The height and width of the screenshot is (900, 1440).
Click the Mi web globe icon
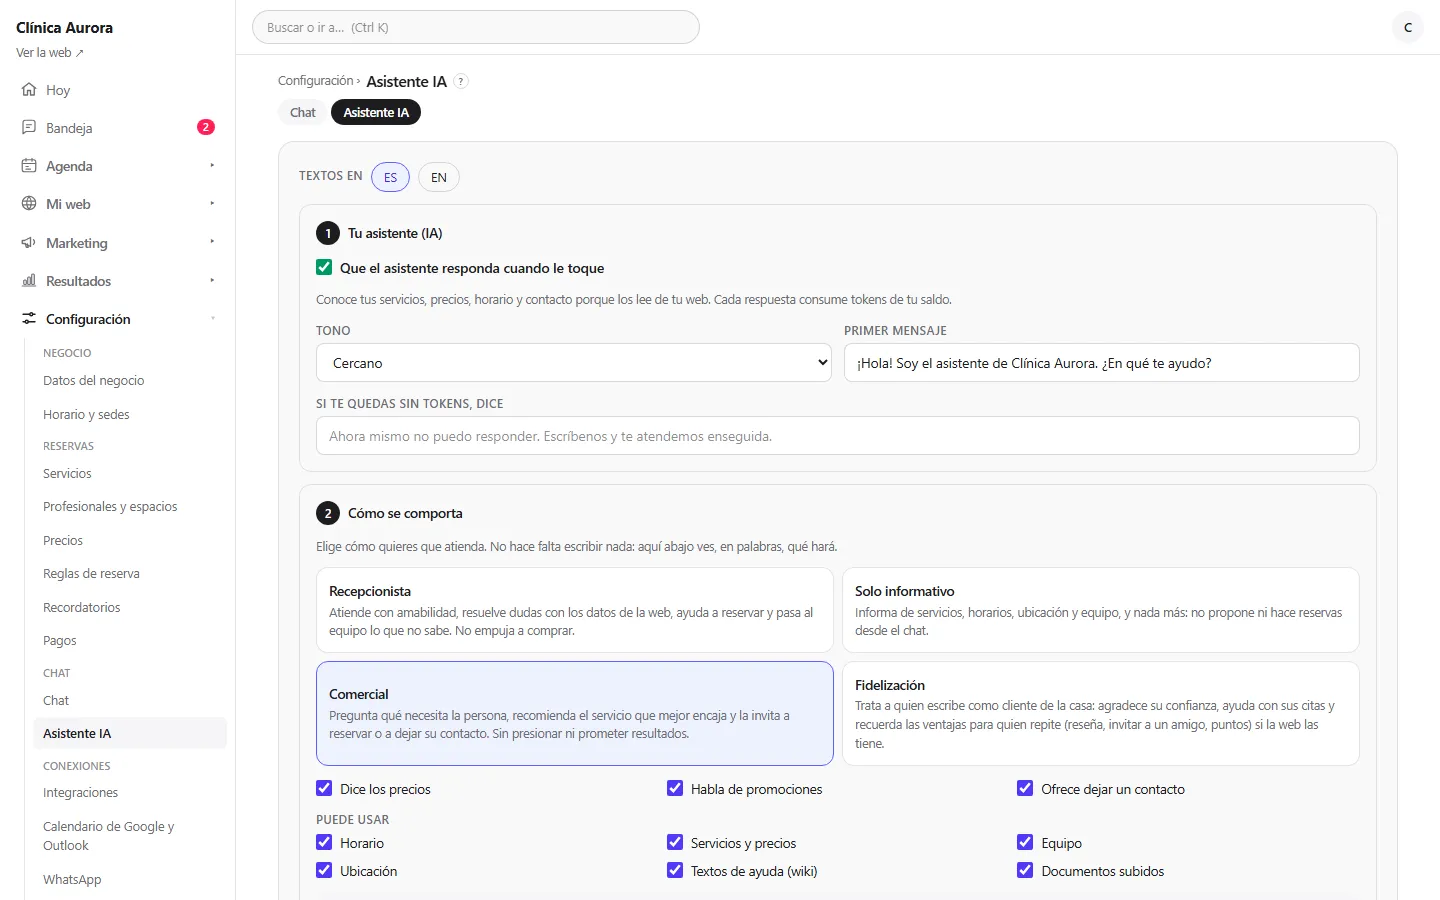tap(29, 204)
